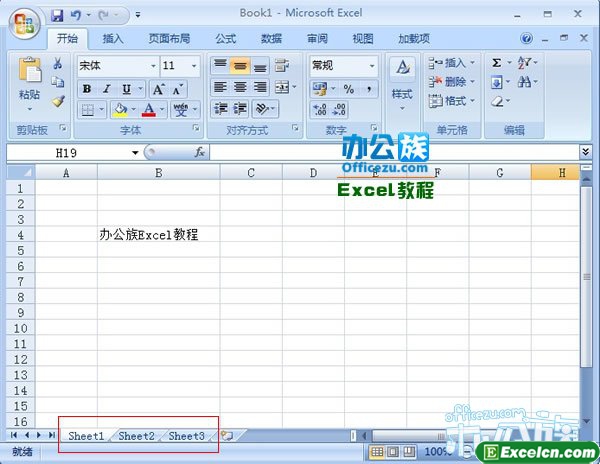600x464 pixels.
Task: Open the phonetic guide (wén) icon
Action: (181, 110)
